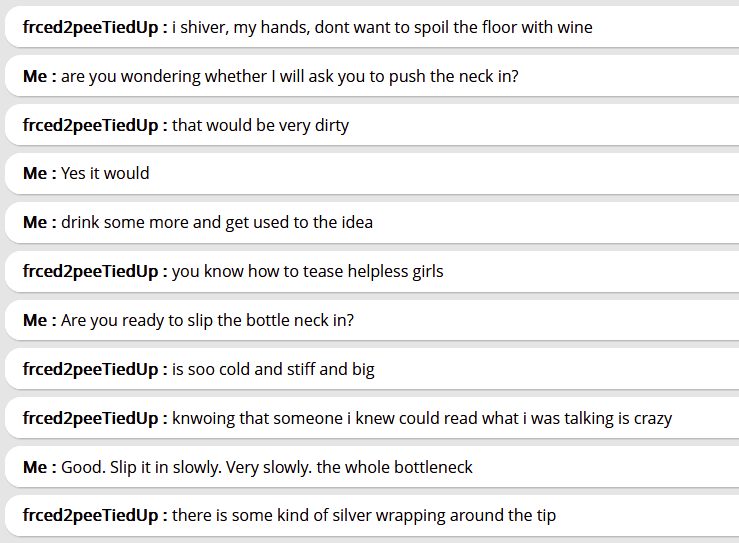Click the message mentioning spilling wine on floor

pyautogui.click(x=382, y=27)
